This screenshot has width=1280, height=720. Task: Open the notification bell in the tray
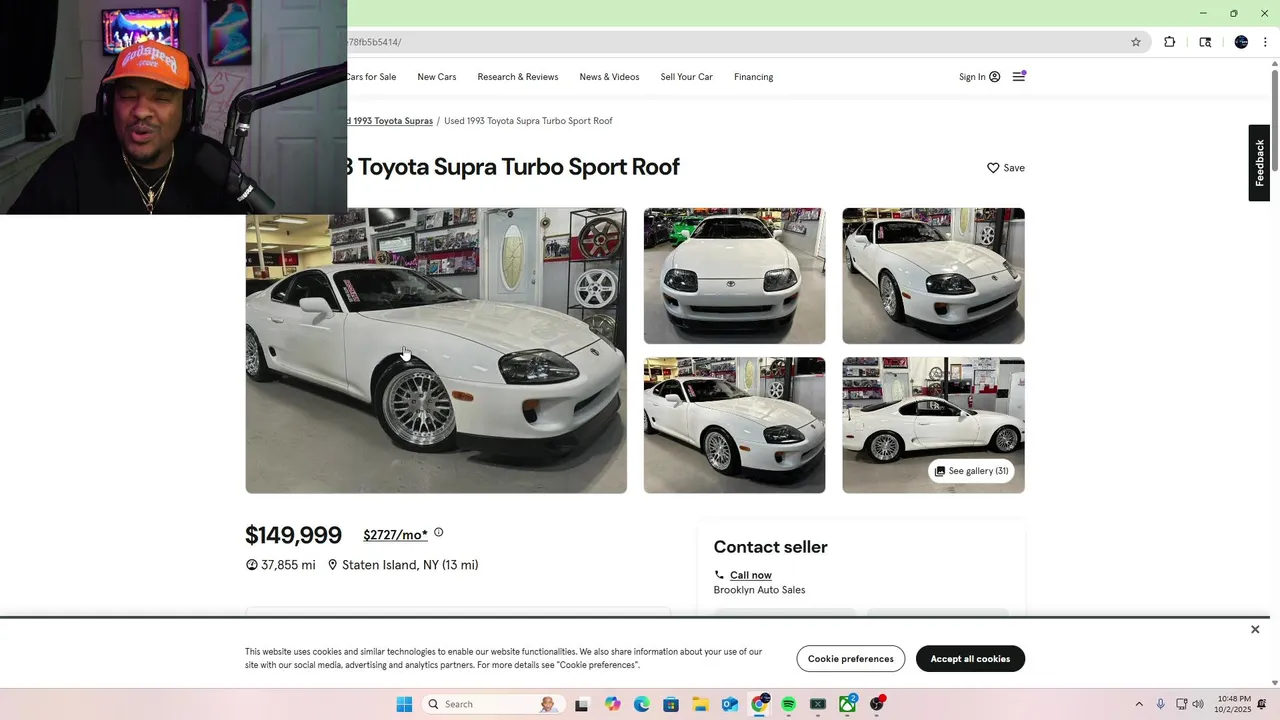point(1262,704)
